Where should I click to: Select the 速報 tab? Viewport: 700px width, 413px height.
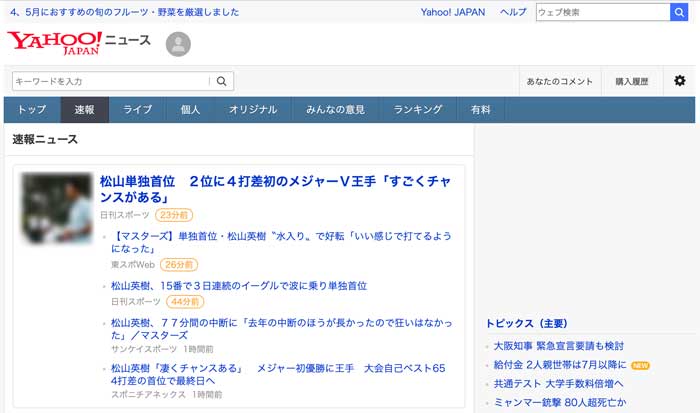click(84, 109)
